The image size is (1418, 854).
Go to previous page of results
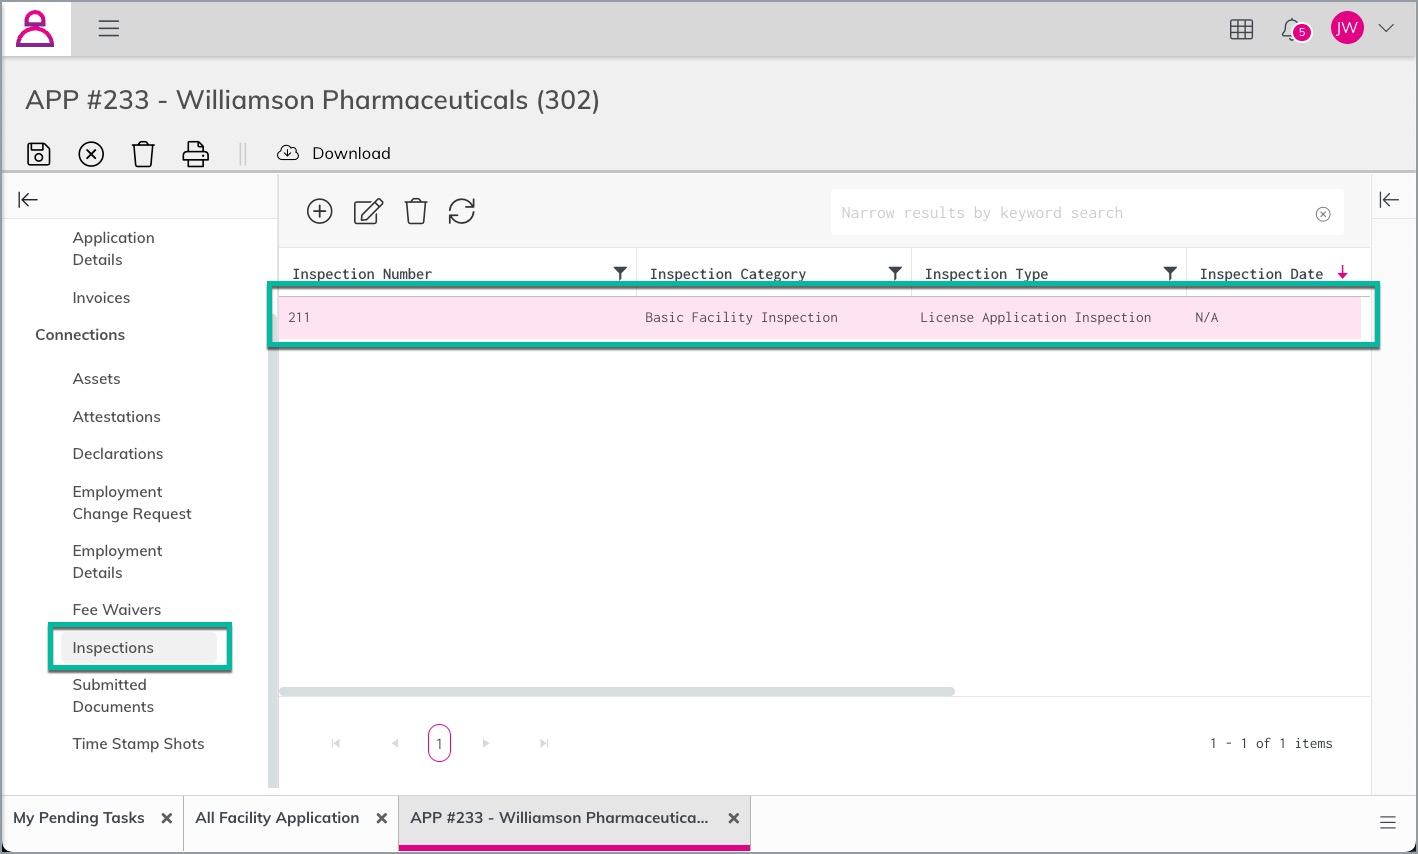pyautogui.click(x=395, y=743)
